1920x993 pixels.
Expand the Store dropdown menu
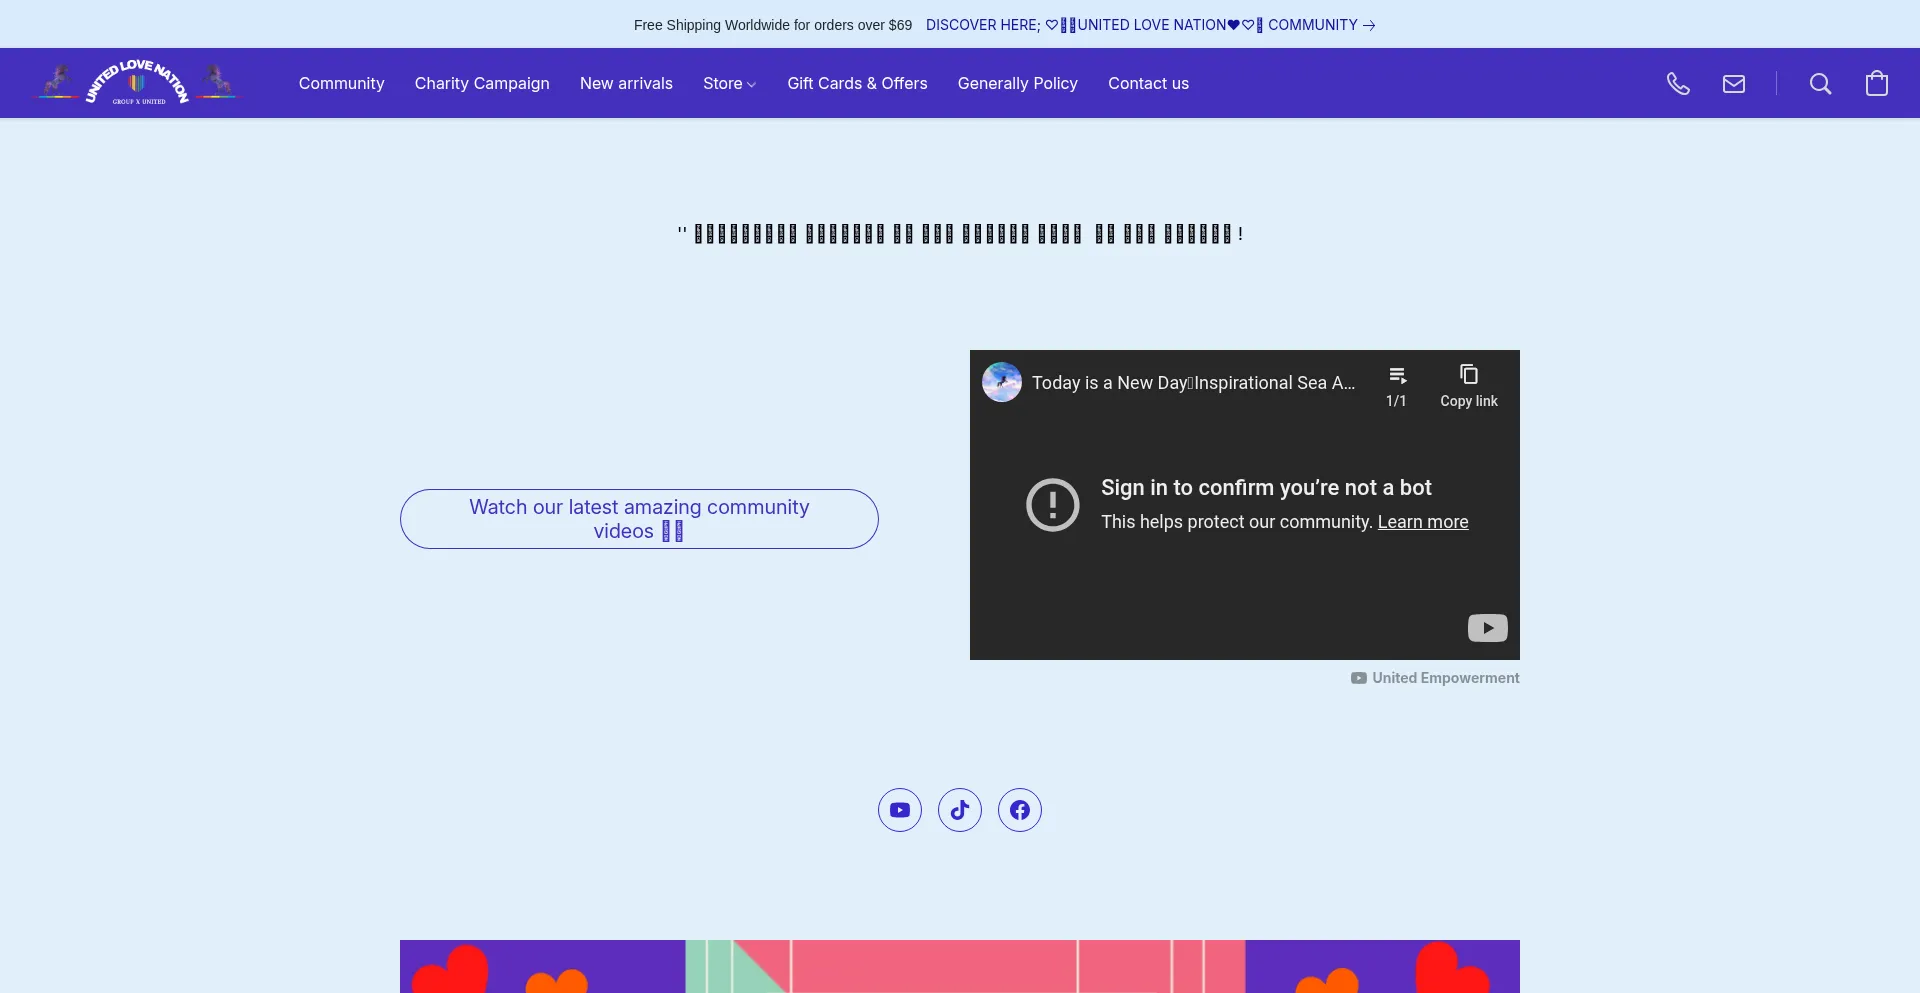pyautogui.click(x=730, y=83)
